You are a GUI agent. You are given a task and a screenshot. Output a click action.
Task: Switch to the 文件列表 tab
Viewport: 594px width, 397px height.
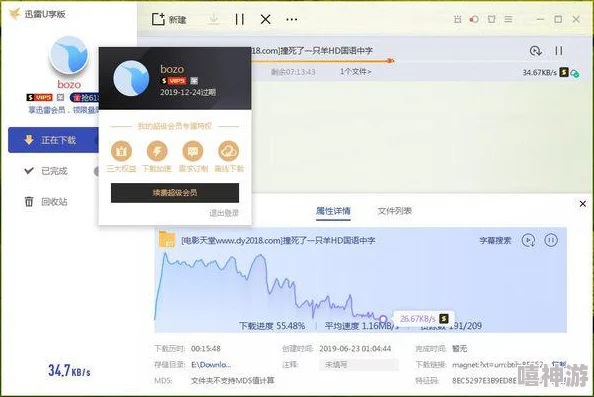point(394,211)
